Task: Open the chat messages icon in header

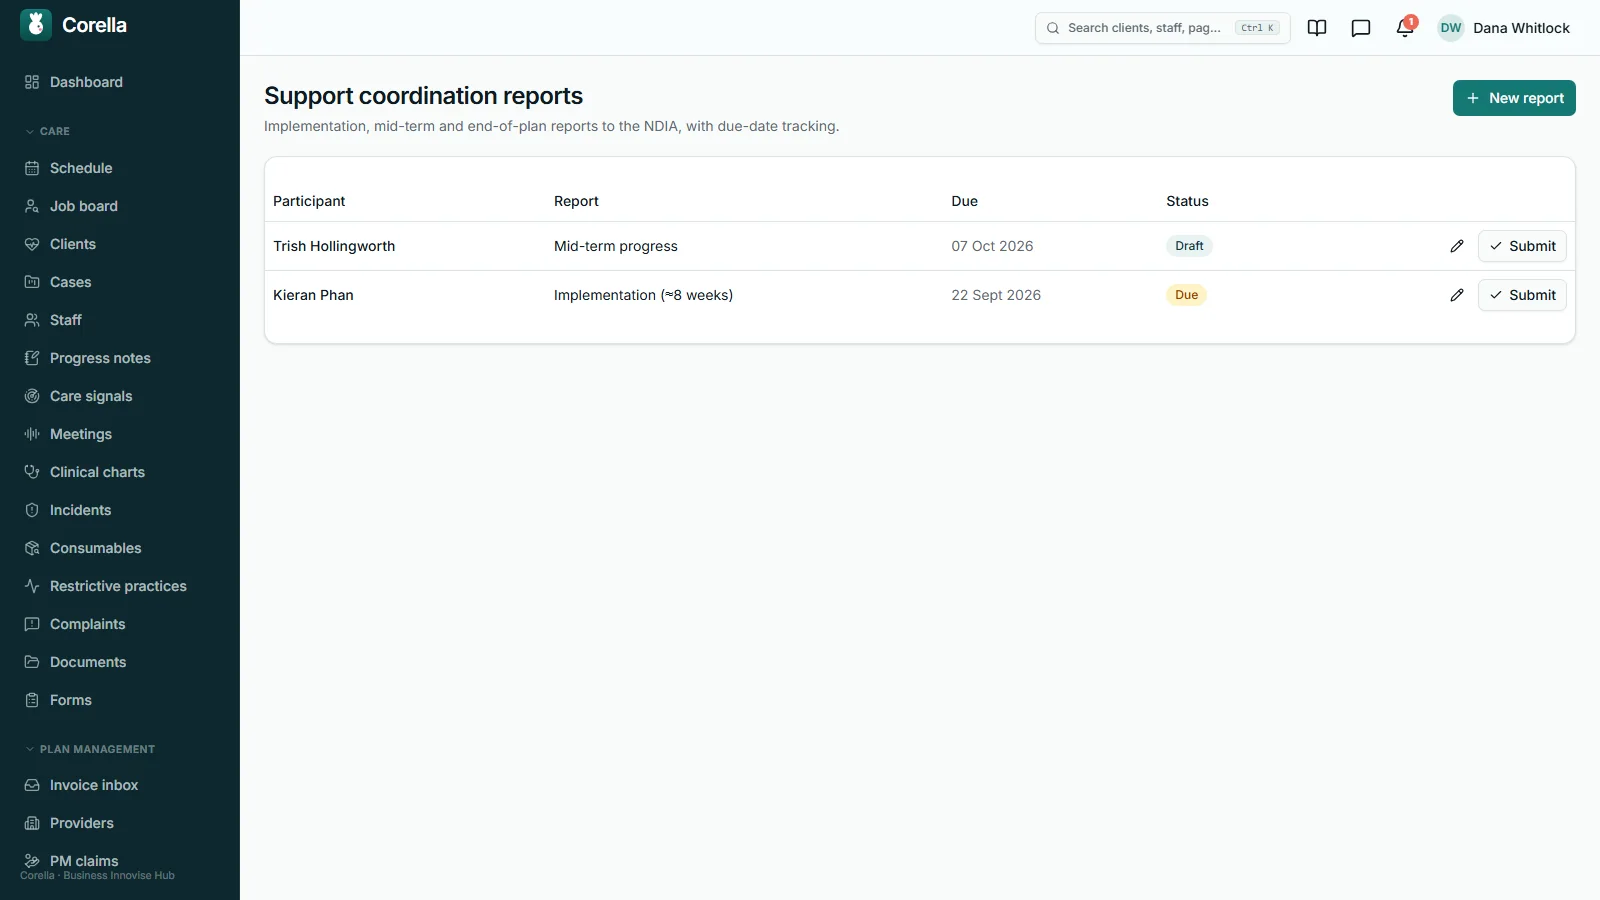Action: coord(1361,28)
